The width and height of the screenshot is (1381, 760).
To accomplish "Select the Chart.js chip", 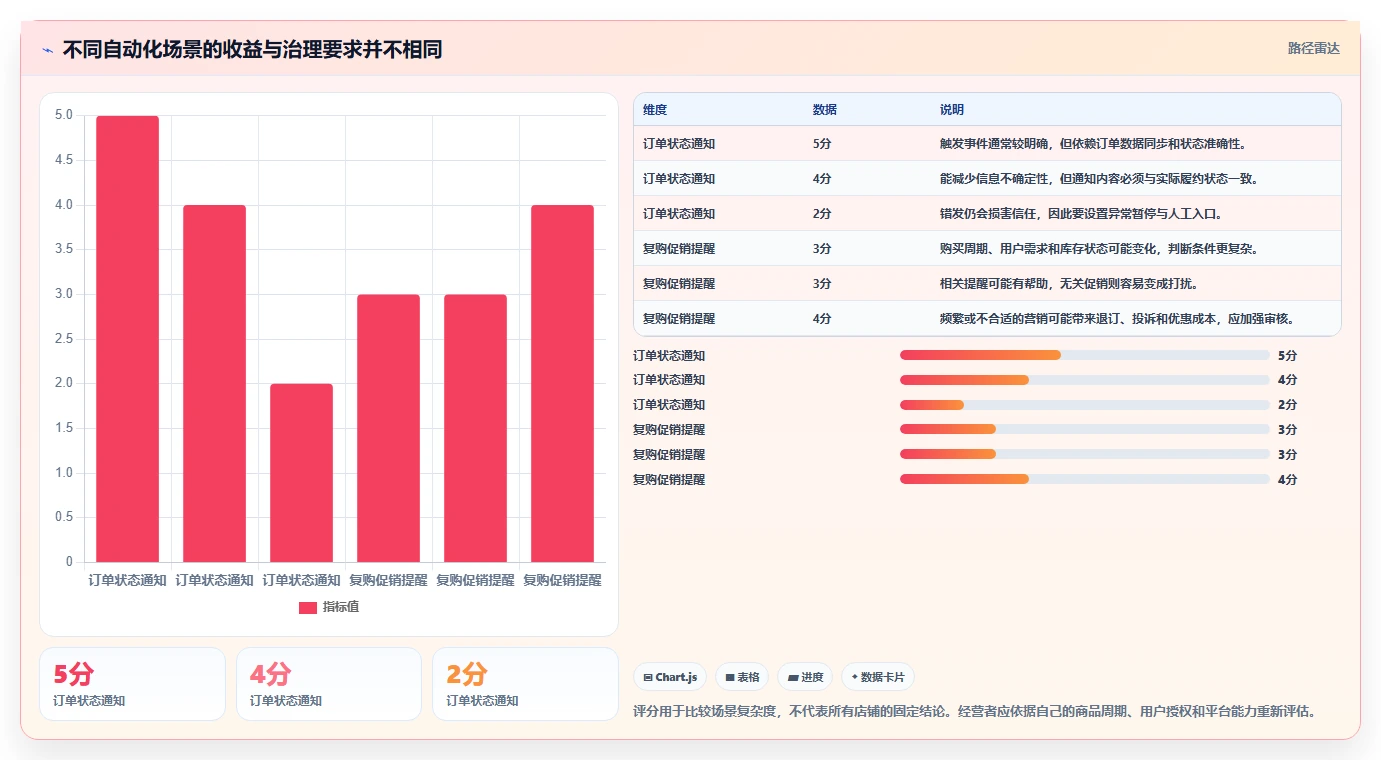I will coord(670,677).
